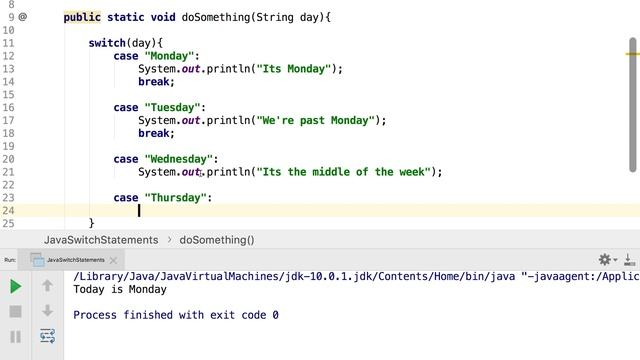The width and height of the screenshot is (640, 360).
Task: Place the cursor on case "Thursday"
Action: (x=163, y=198)
